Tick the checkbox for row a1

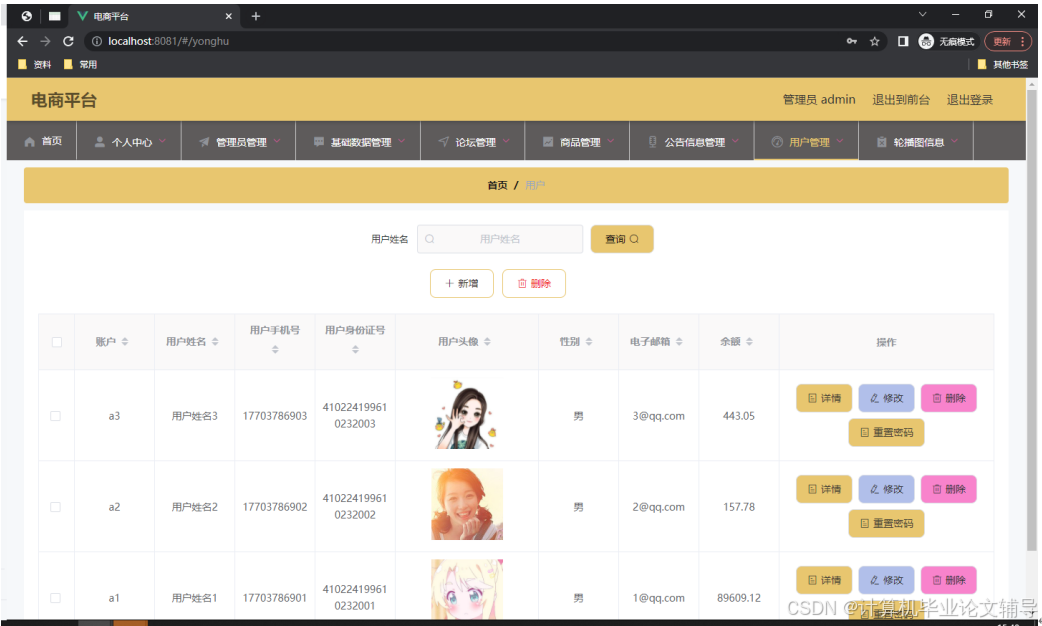(56, 598)
